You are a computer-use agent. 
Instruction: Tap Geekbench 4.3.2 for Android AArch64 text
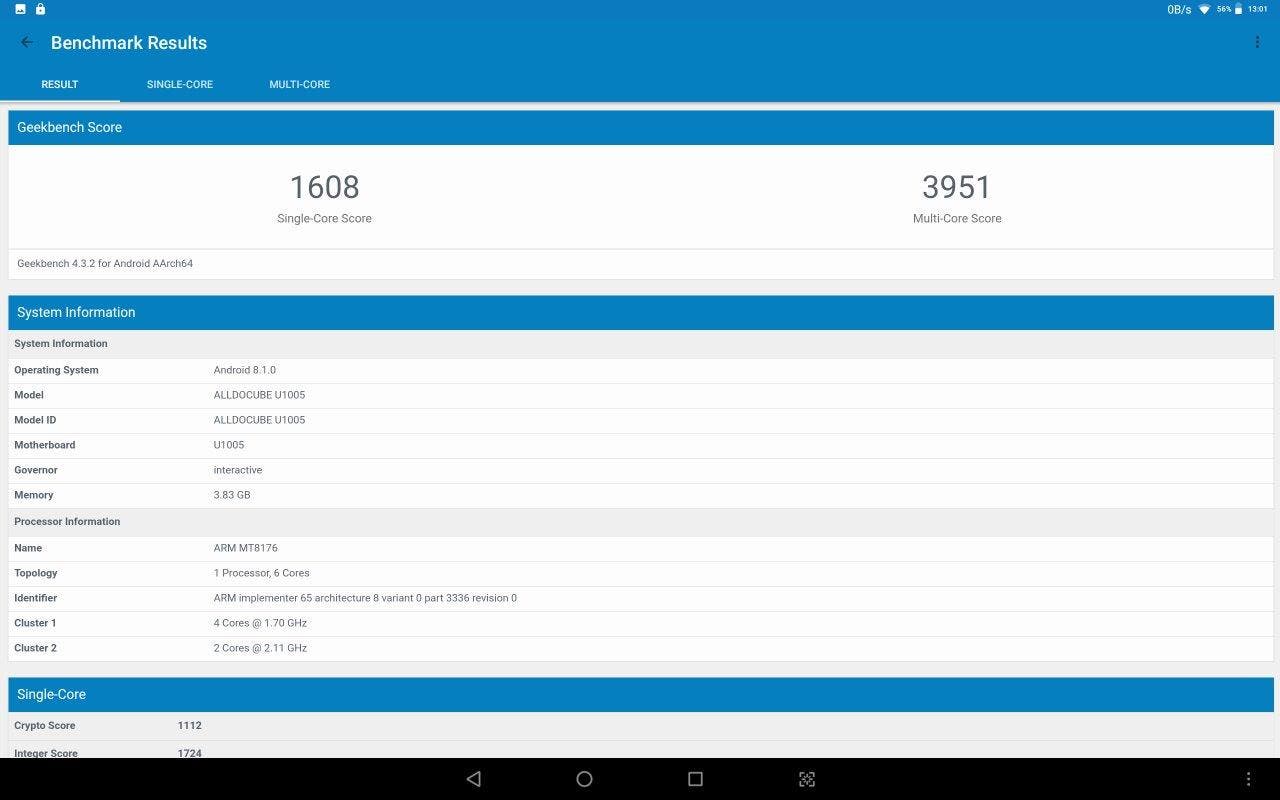(x=105, y=264)
